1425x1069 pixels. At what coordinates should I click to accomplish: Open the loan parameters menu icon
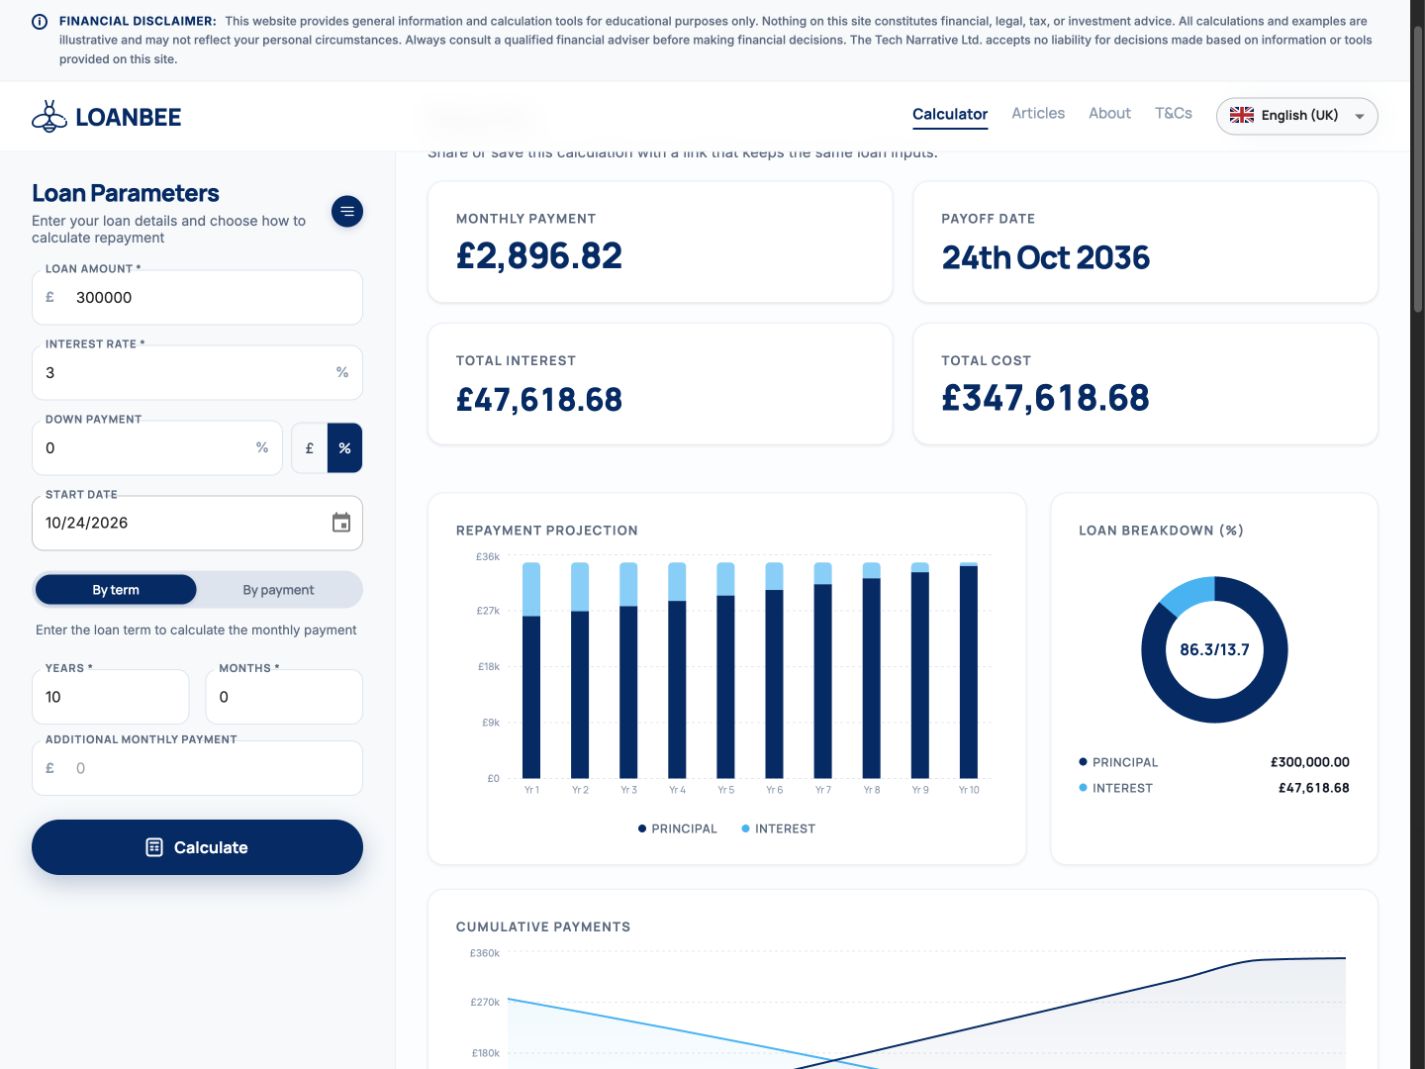click(347, 211)
